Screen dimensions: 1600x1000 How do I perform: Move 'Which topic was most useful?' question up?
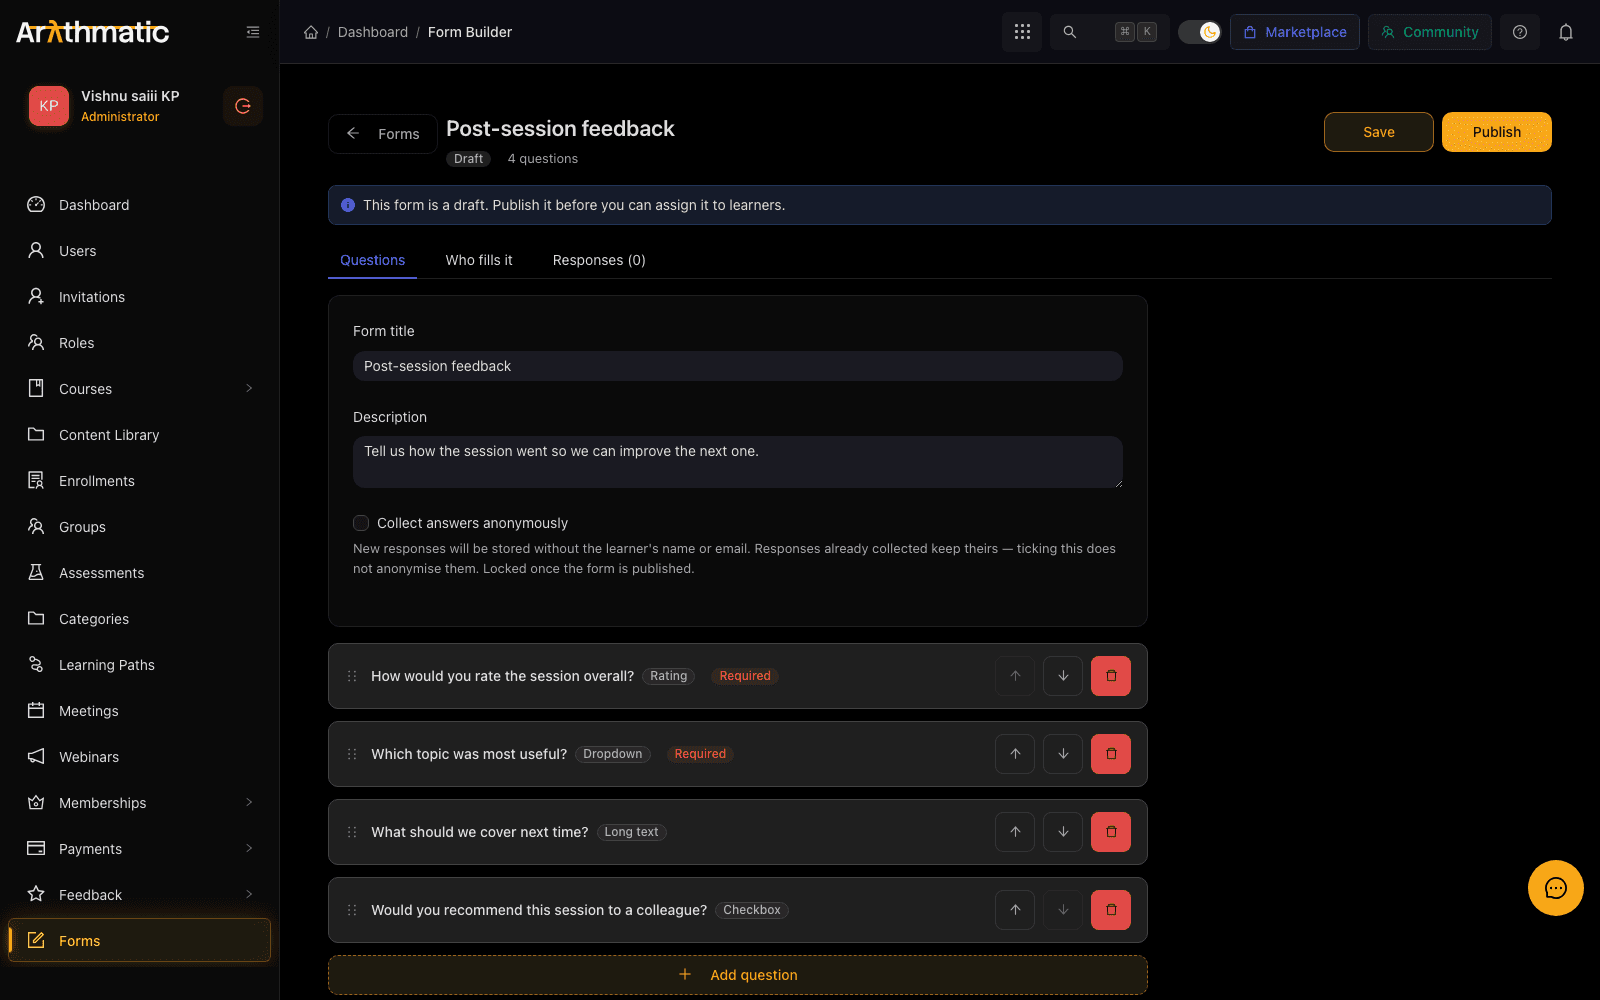point(1015,754)
